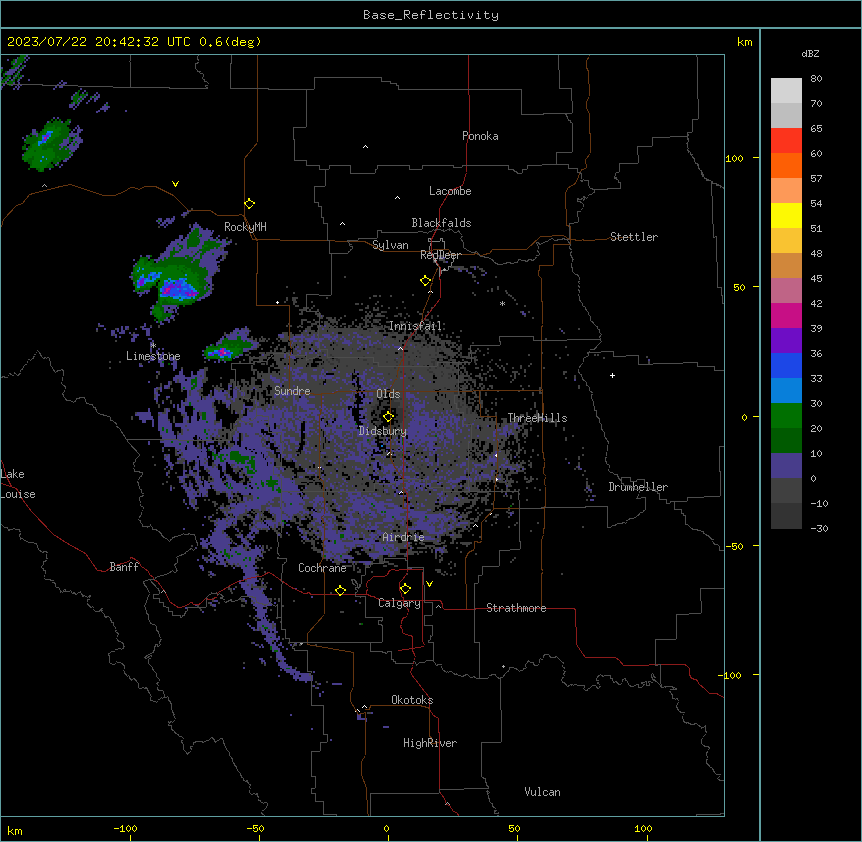The height and width of the screenshot is (842, 862).
Task: Click the Stettler label
Action: click(x=634, y=237)
